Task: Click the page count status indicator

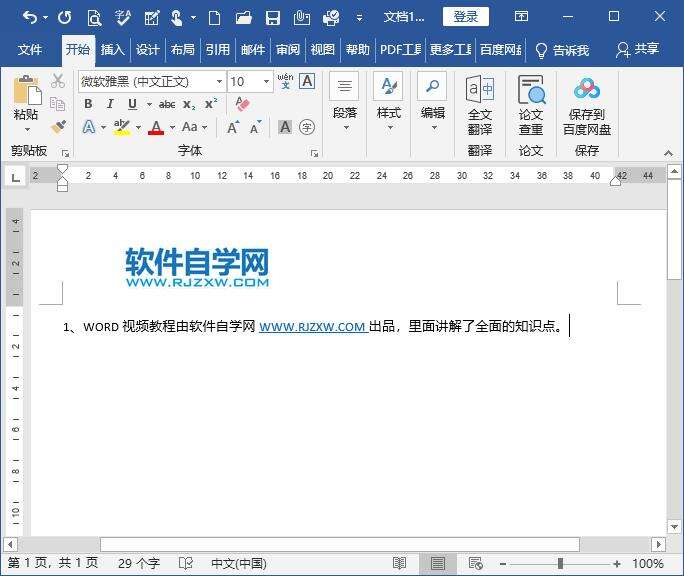Action: click(53, 563)
